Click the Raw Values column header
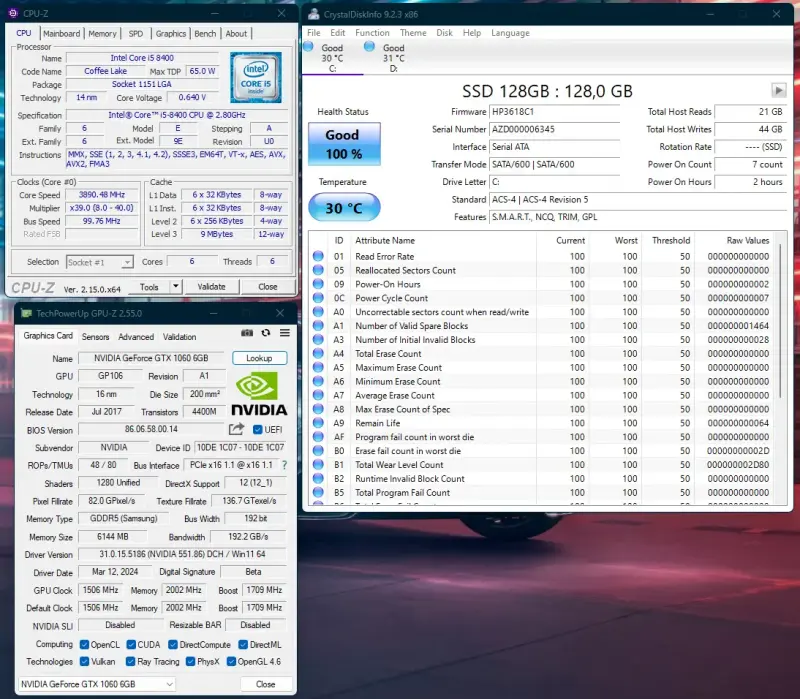The height and width of the screenshot is (699, 800). pyautogui.click(x=747, y=240)
